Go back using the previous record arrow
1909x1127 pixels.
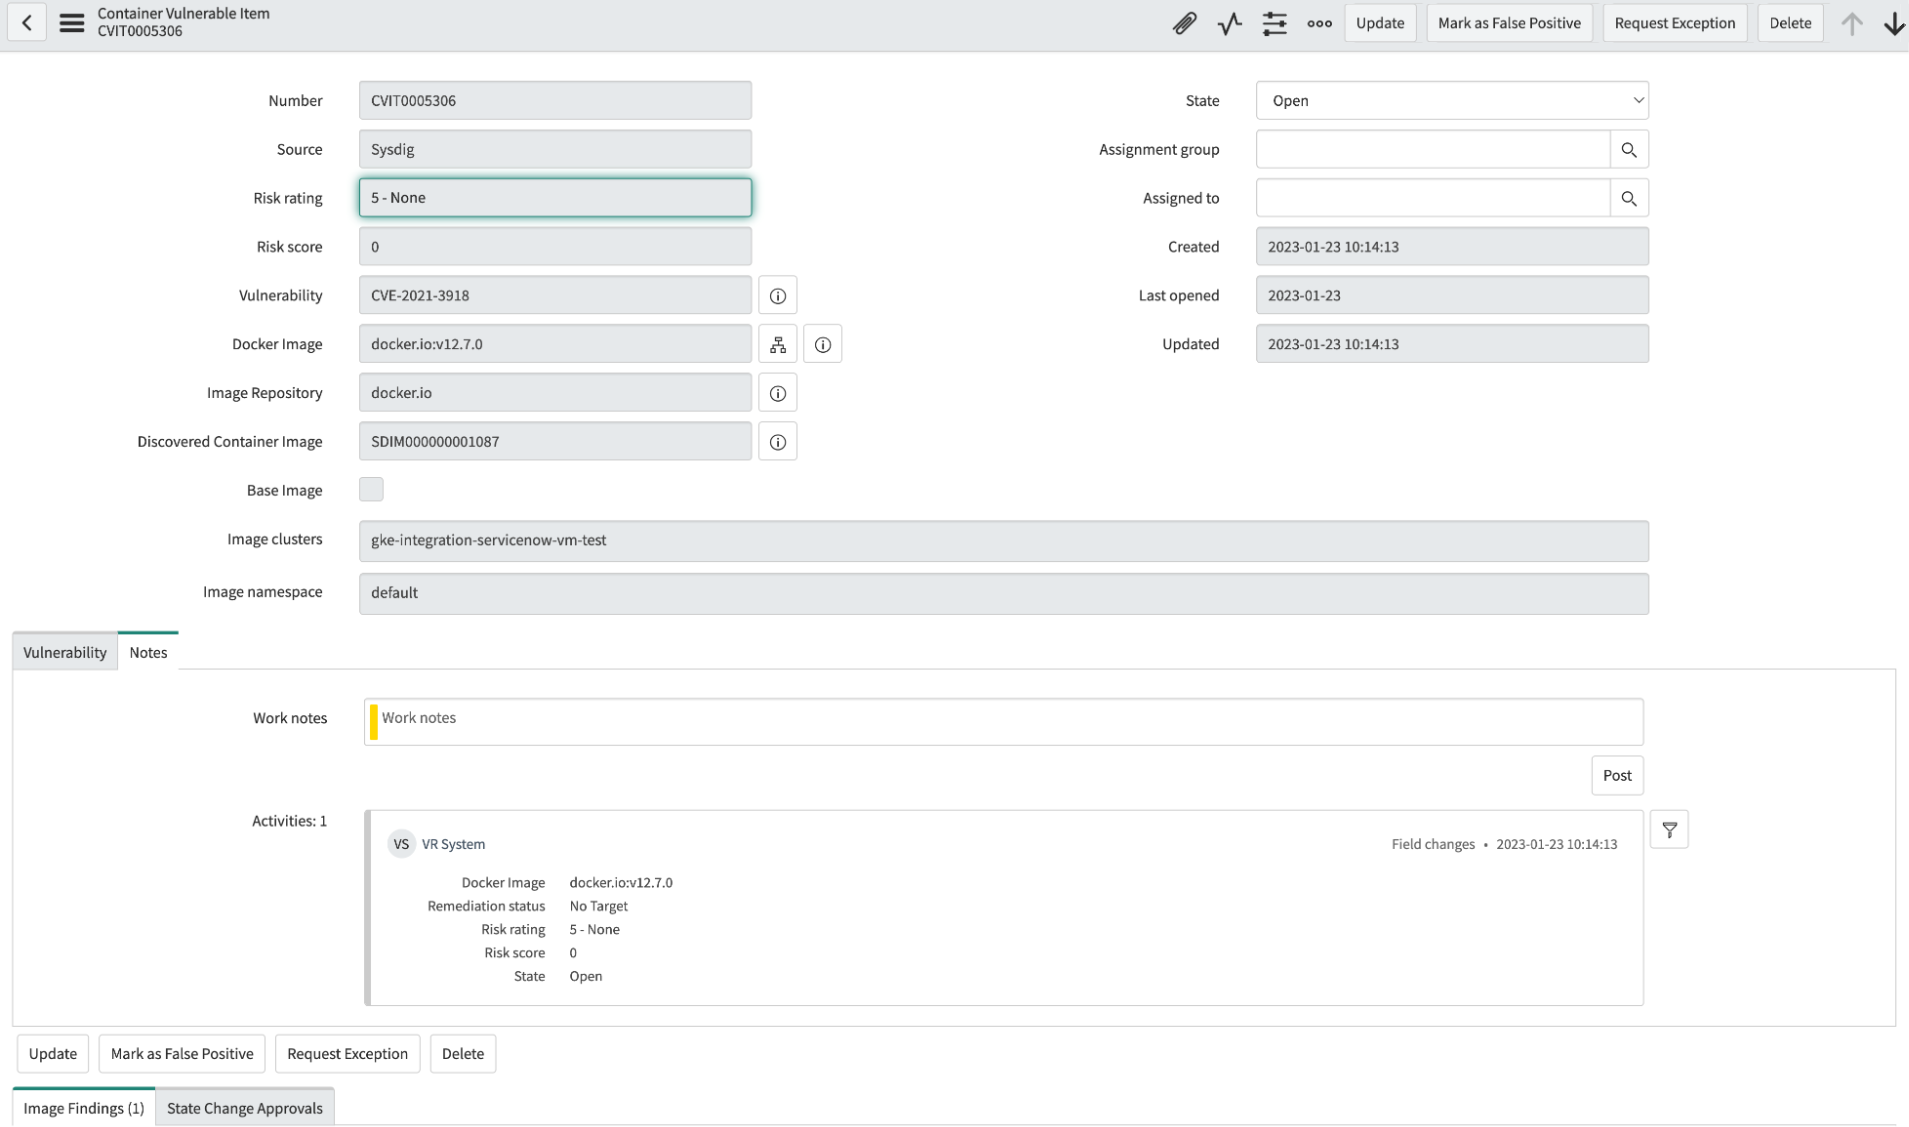(x=27, y=22)
